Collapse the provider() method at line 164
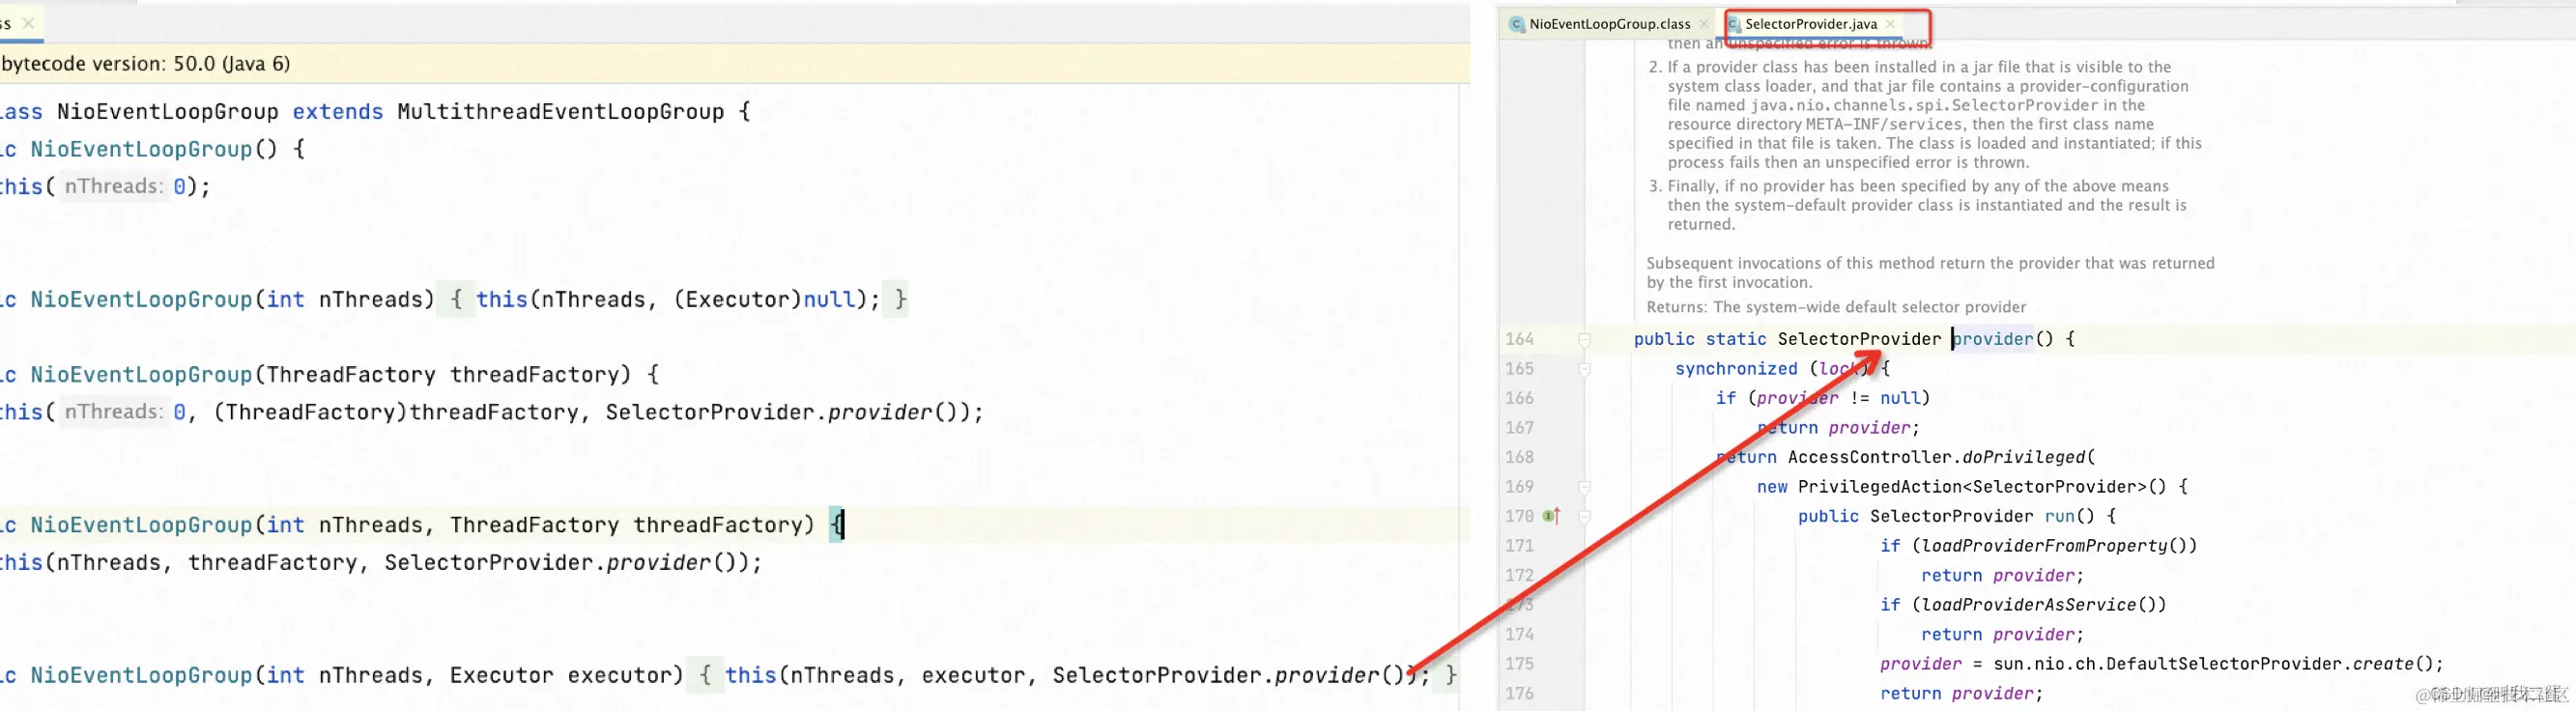This screenshot has width=2576, height=711. point(1584,340)
